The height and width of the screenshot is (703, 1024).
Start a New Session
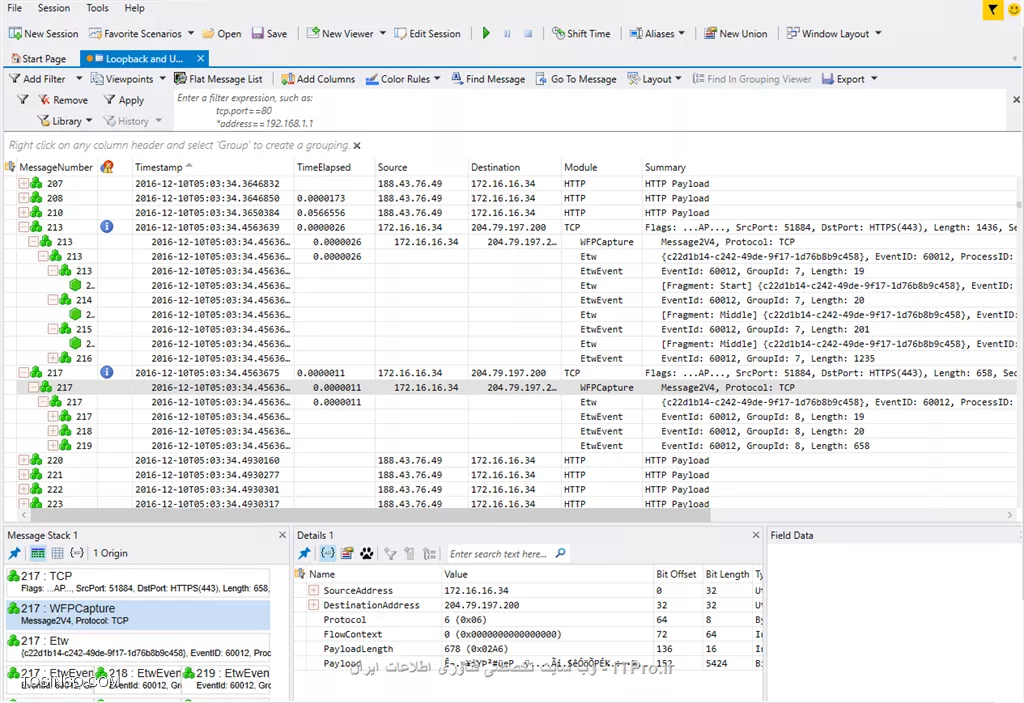pyautogui.click(x=44, y=33)
